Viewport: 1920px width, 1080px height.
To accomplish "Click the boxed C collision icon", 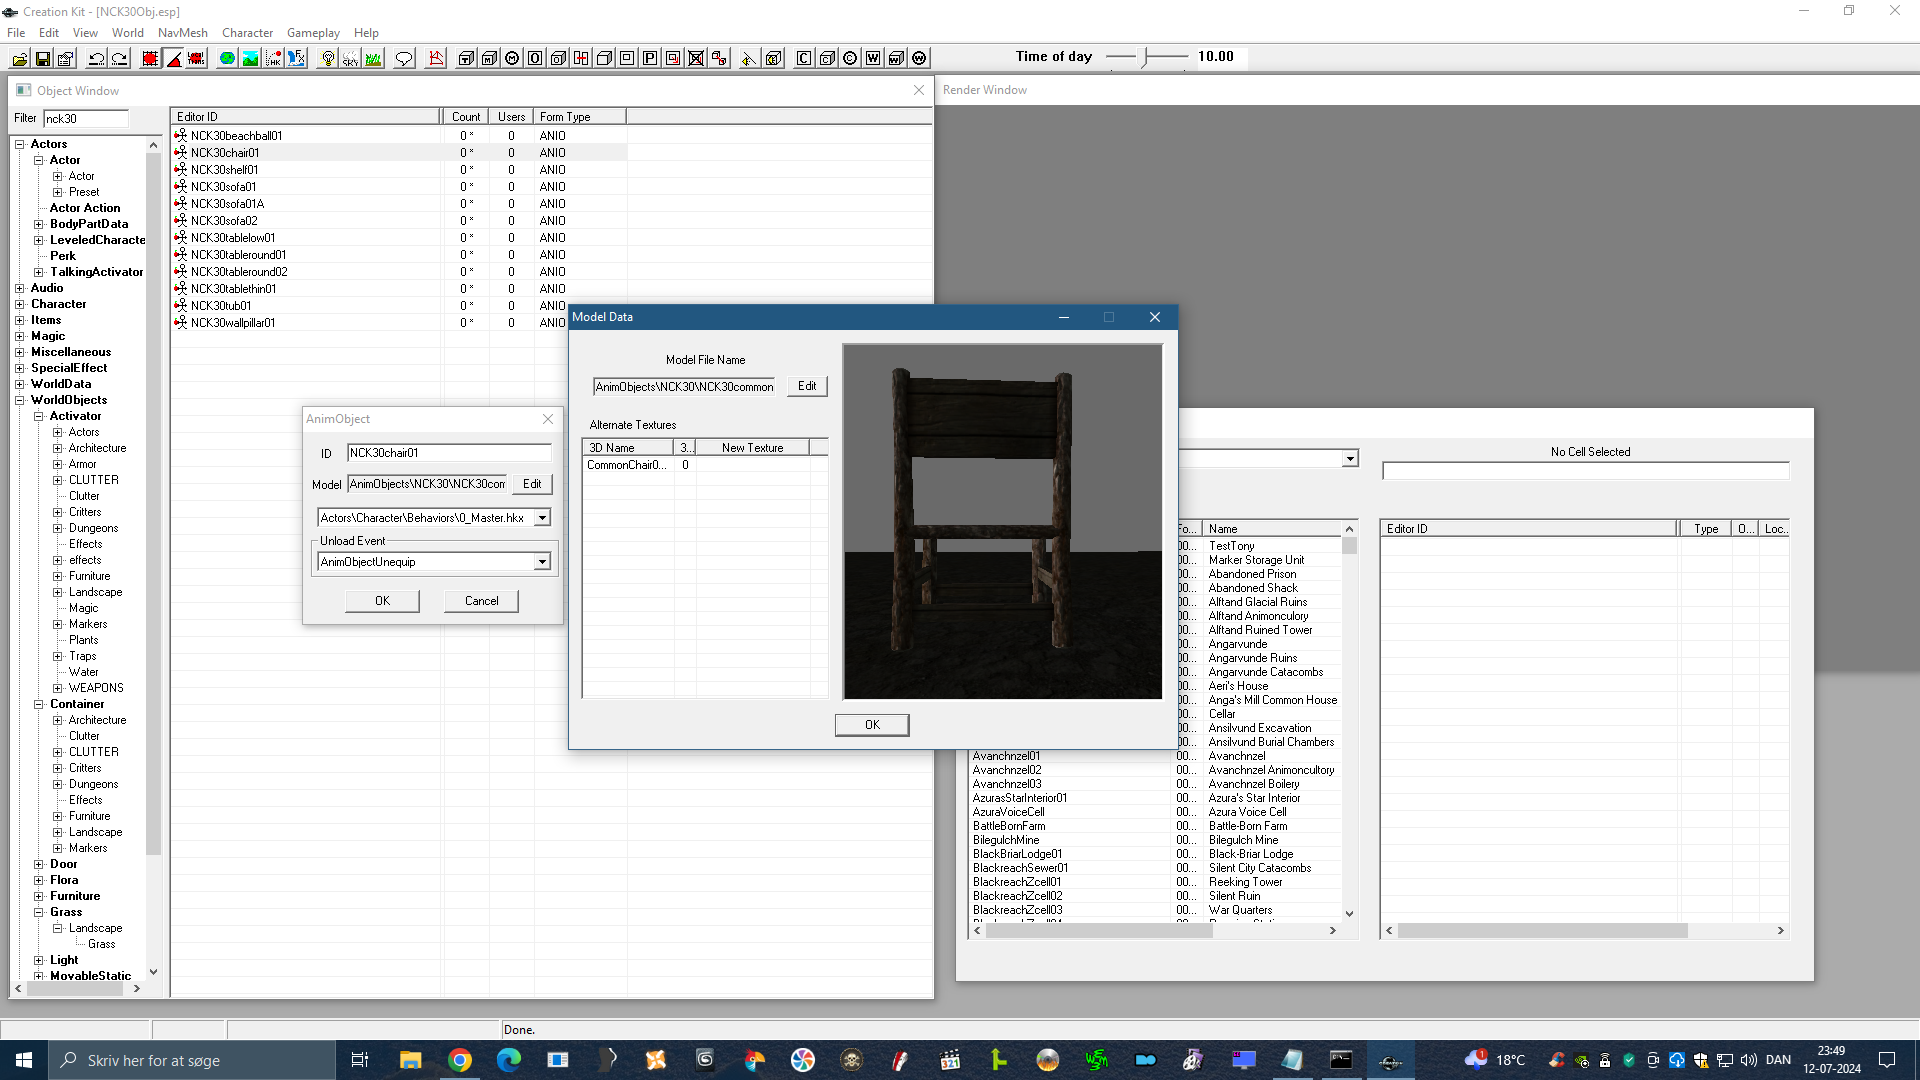I will [804, 58].
